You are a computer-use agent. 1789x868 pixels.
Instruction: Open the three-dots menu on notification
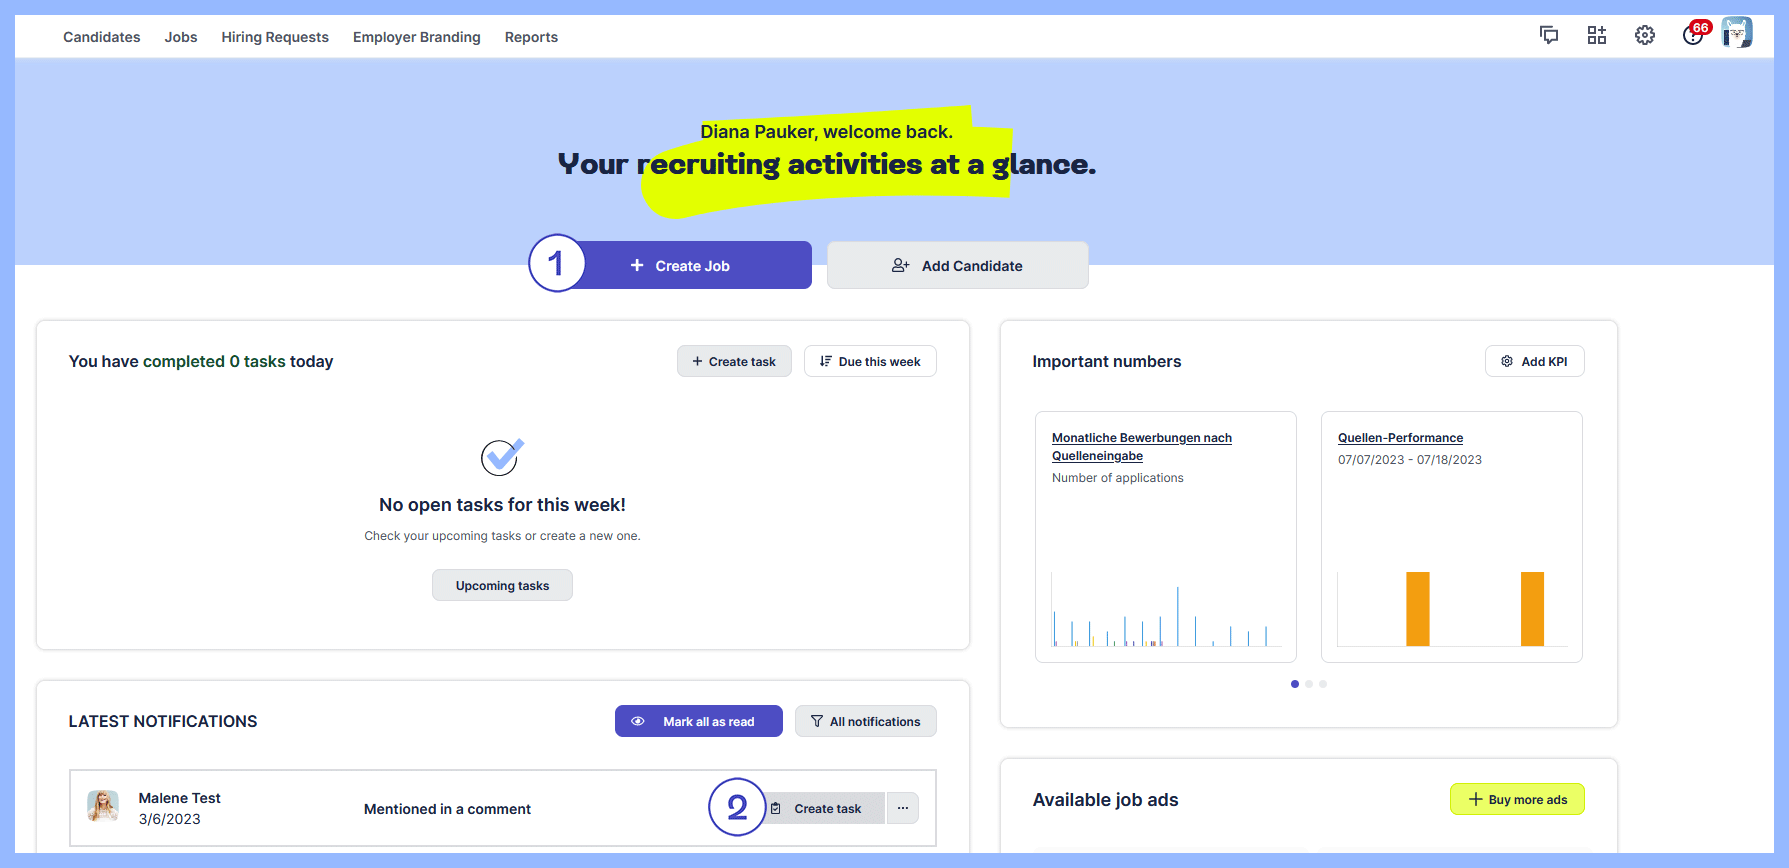point(902,808)
